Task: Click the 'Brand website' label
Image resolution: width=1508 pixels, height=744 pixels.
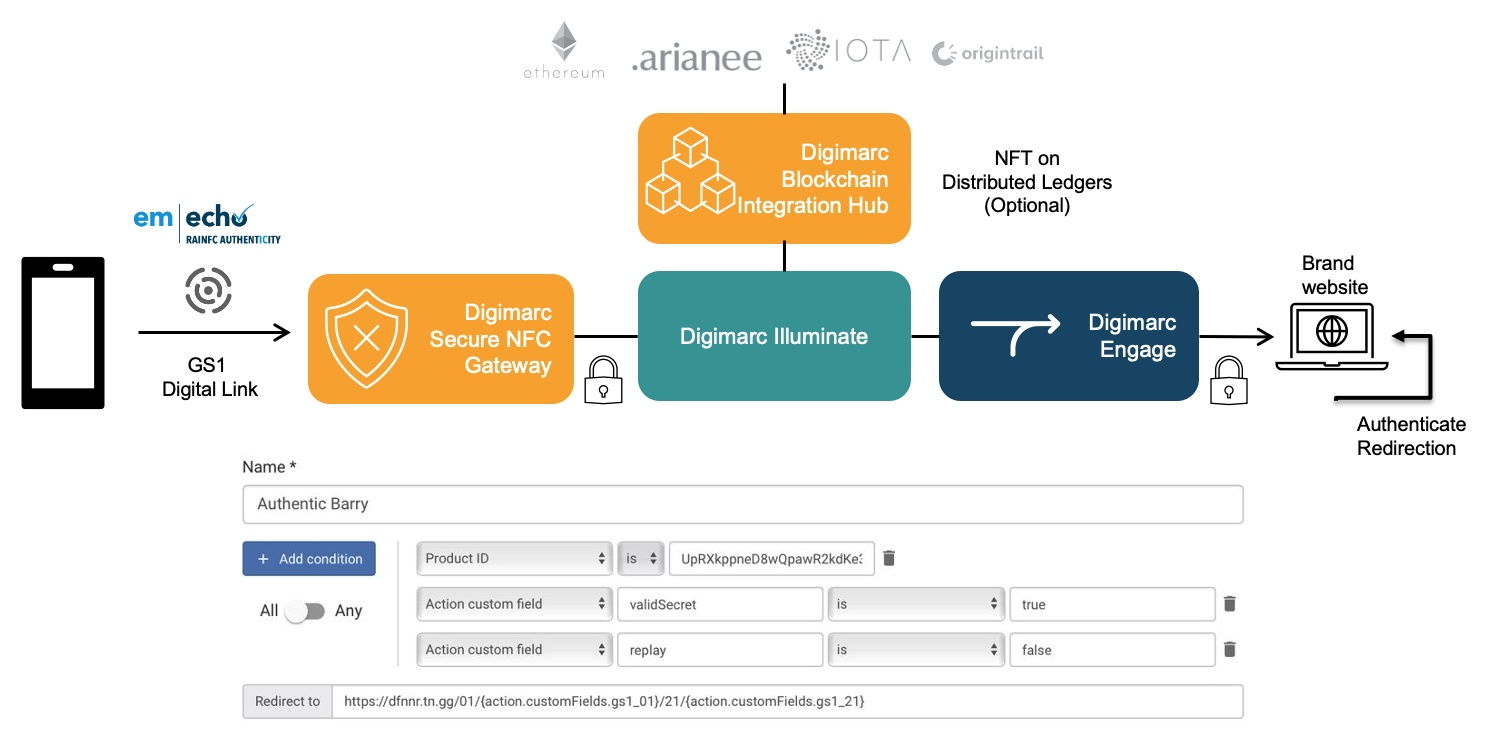Action: tap(1334, 275)
